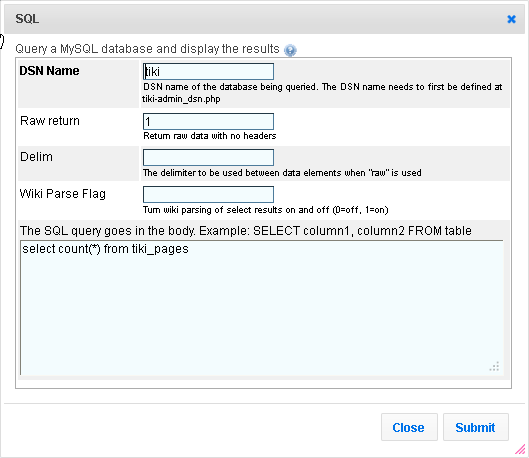Click the tiki-admin_dsn.php text

tap(181, 99)
